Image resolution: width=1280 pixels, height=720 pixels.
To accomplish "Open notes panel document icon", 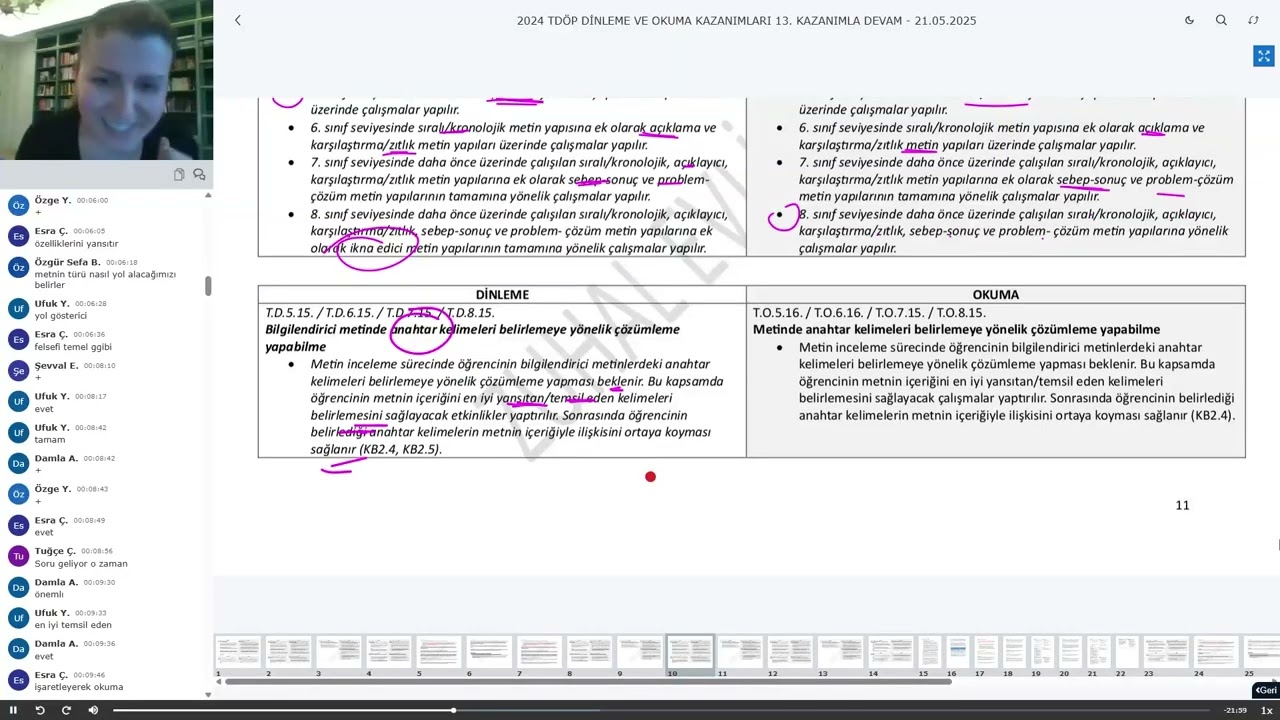I will coord(179,174).
